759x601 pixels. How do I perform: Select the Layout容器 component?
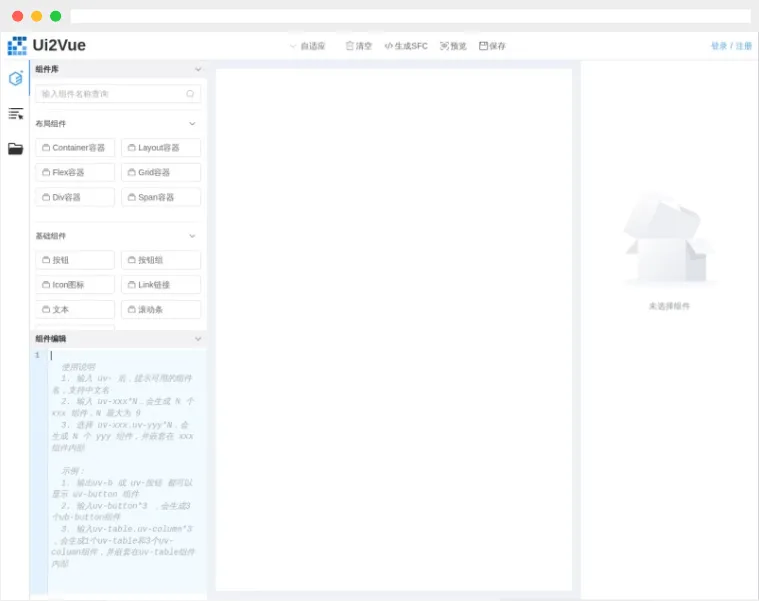tap(161, 148)
